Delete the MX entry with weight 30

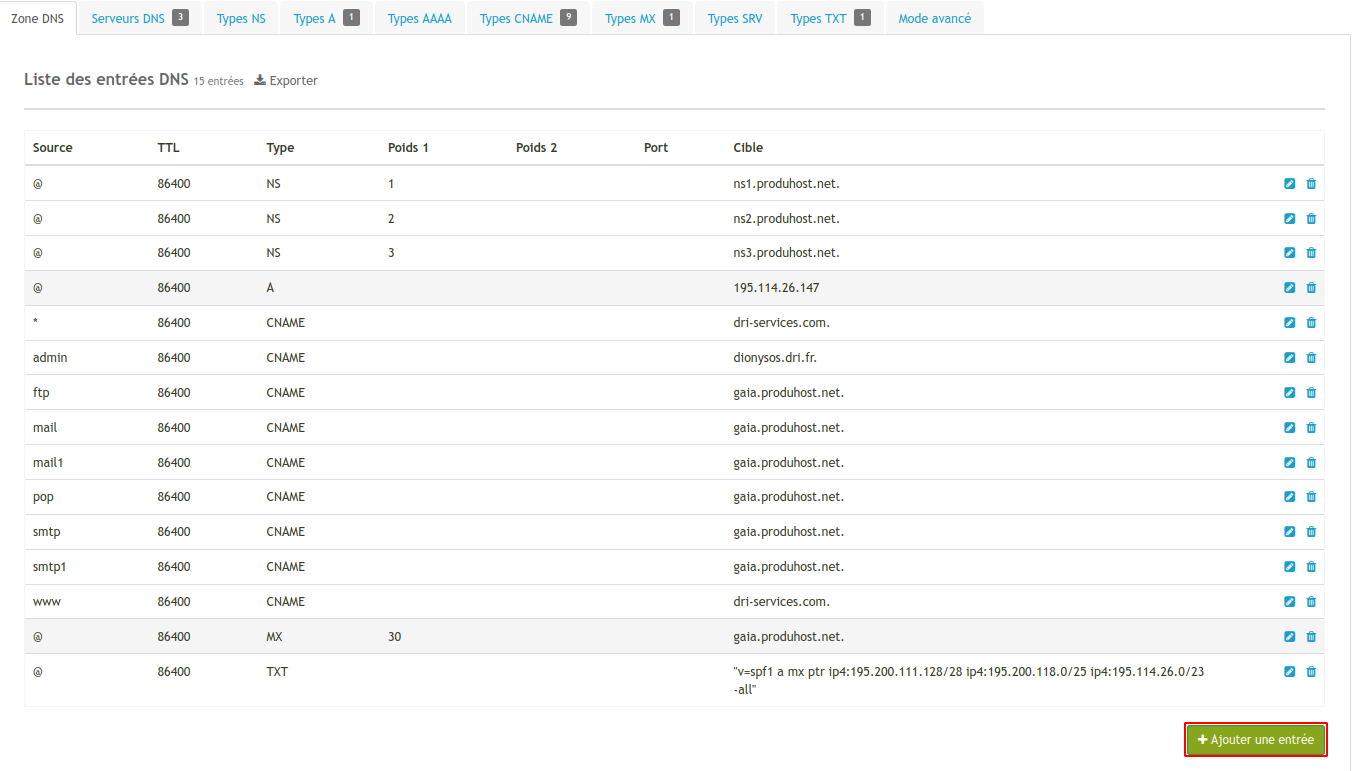click(x=1311, y=637)
